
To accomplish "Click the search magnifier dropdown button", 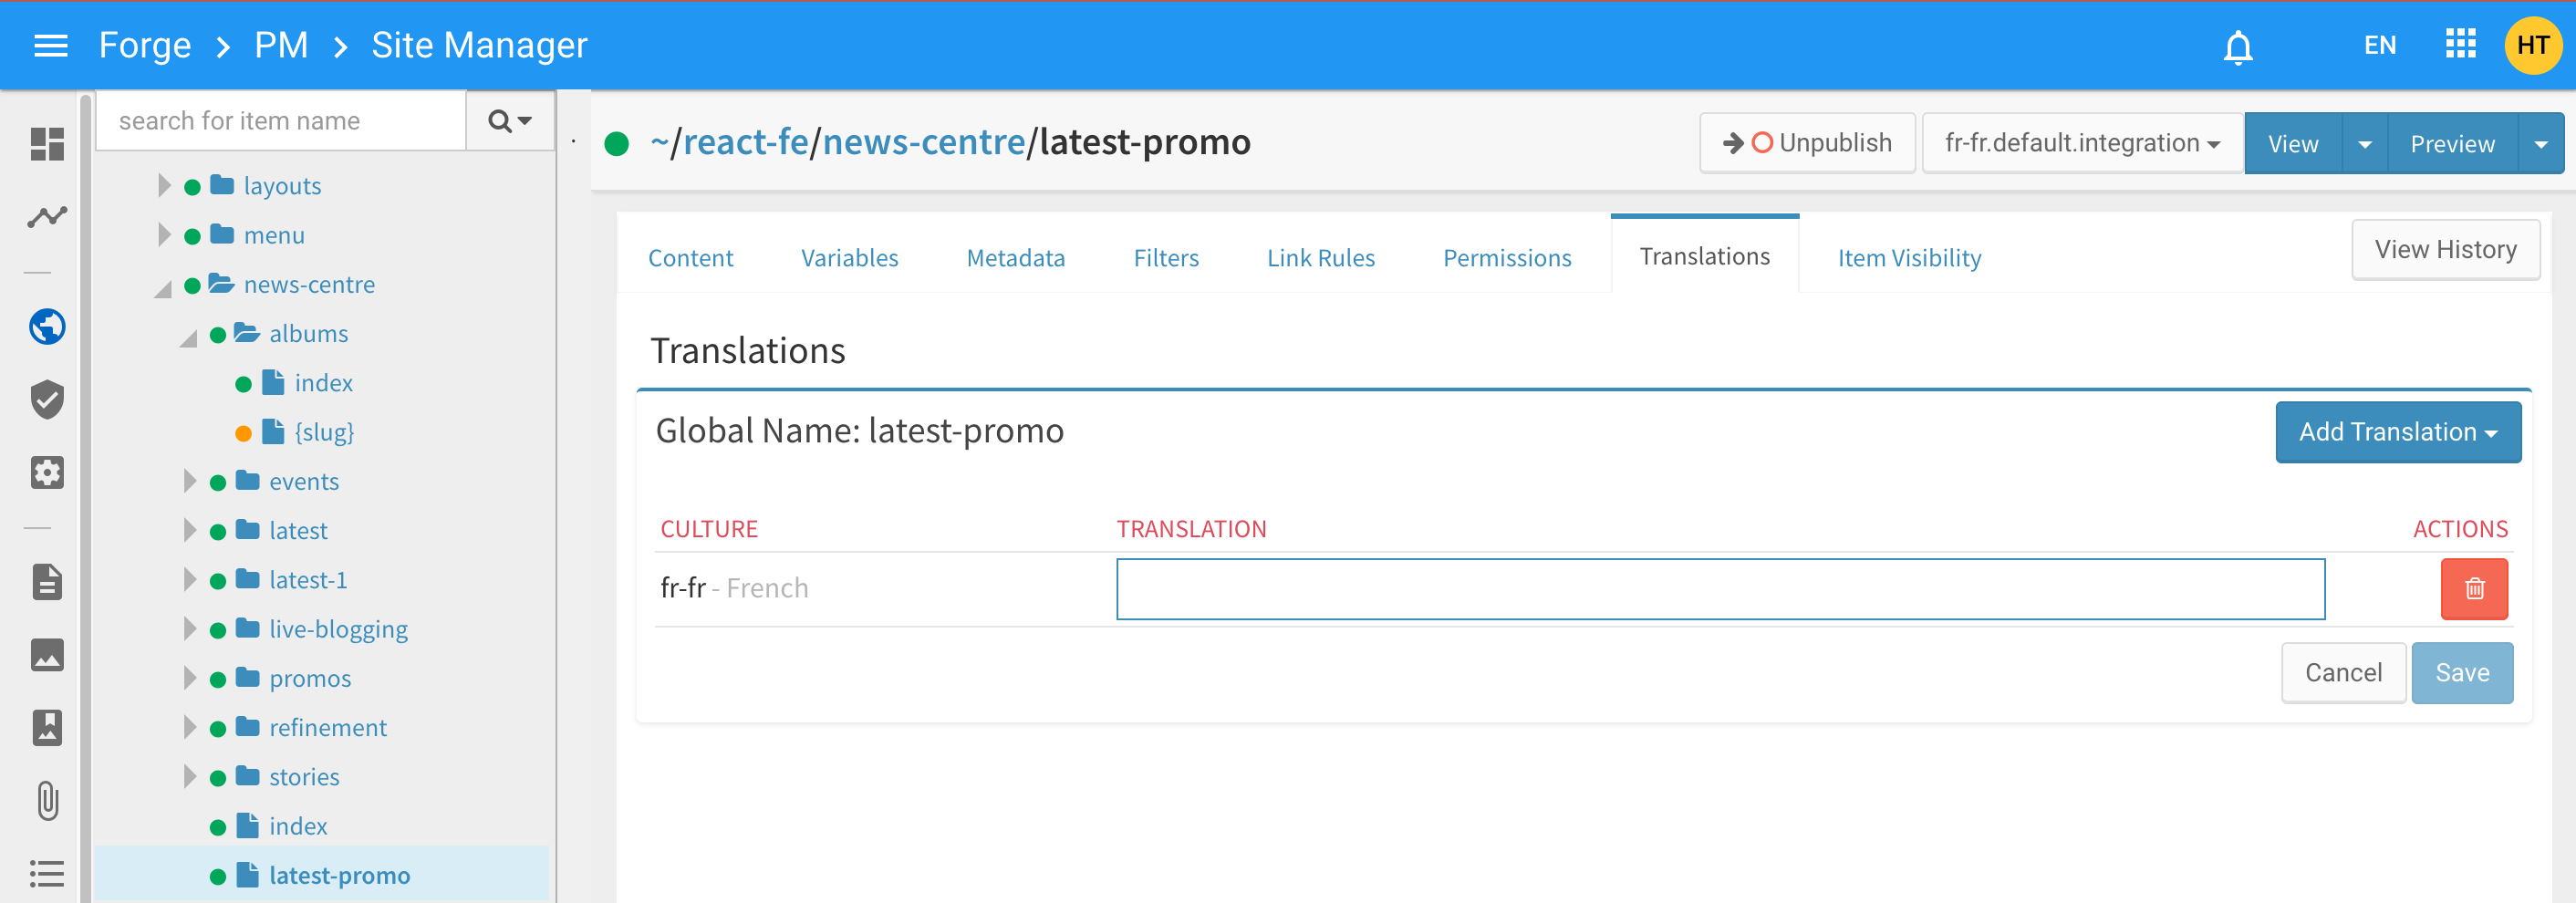I will (x=510, y=121).
